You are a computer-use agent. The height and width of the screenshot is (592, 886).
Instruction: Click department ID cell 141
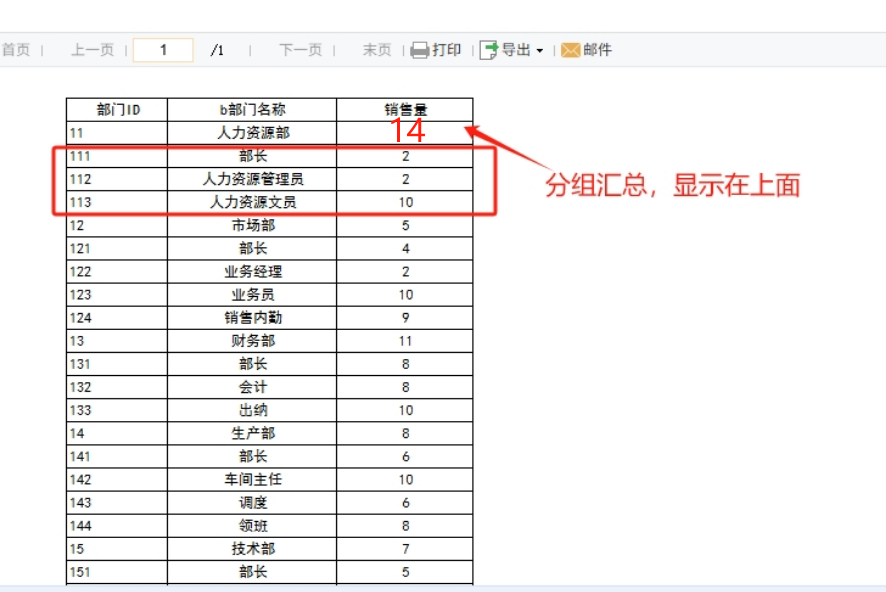(x=117, y=456)
